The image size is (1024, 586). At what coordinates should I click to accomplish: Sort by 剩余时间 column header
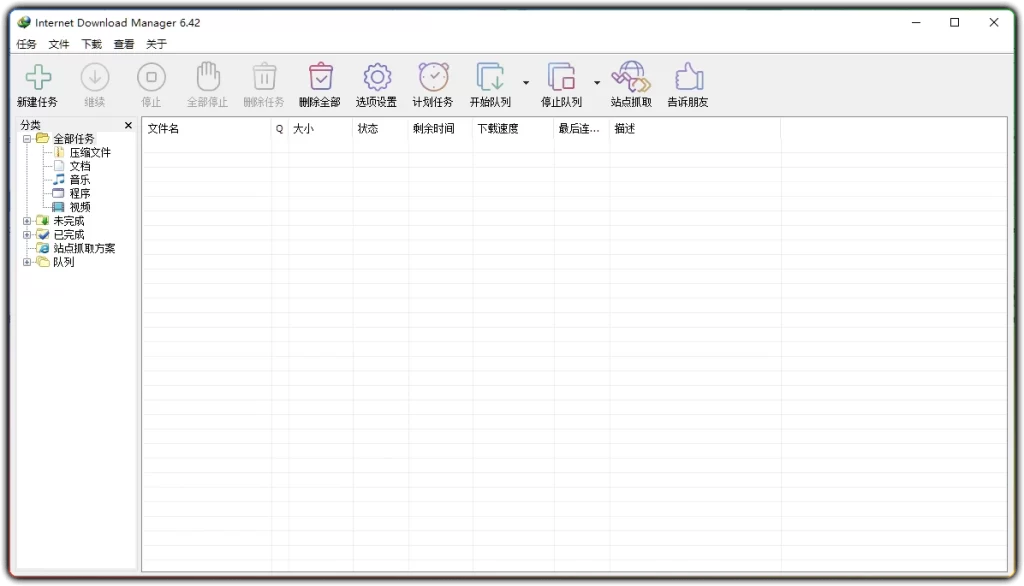click(x=440, y=129)
